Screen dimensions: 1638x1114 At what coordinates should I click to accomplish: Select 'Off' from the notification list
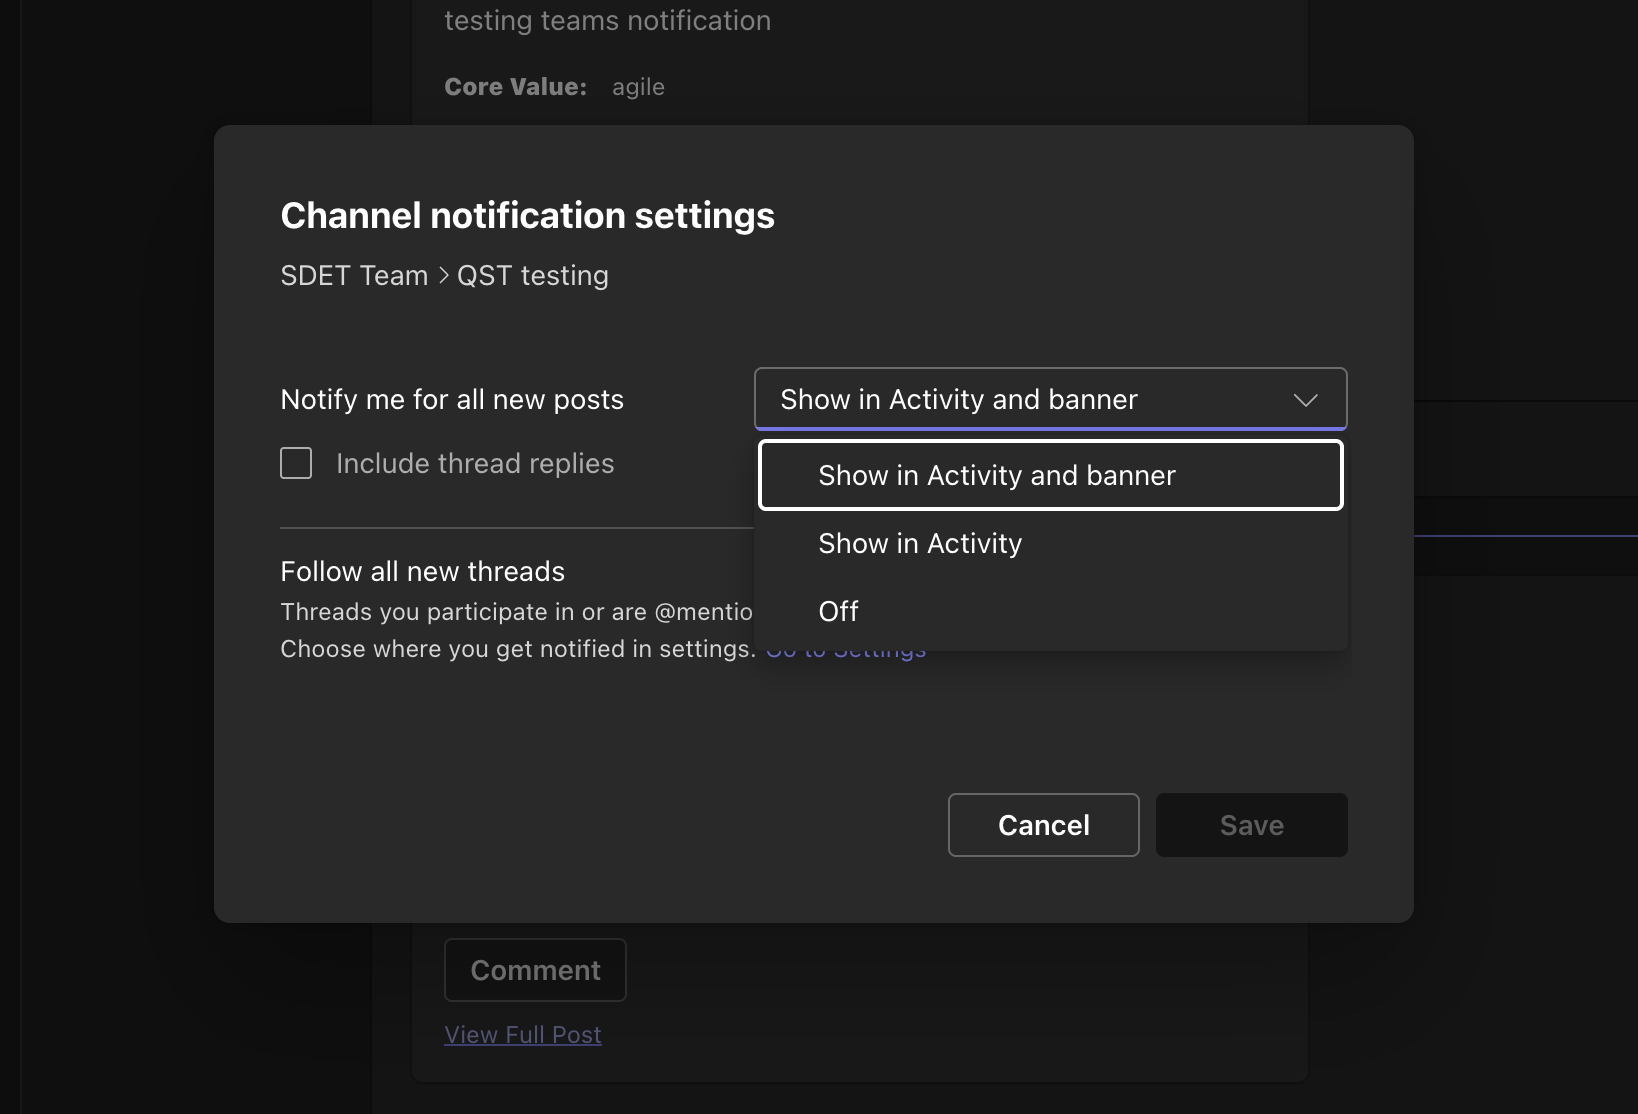[x=838, y=612]
